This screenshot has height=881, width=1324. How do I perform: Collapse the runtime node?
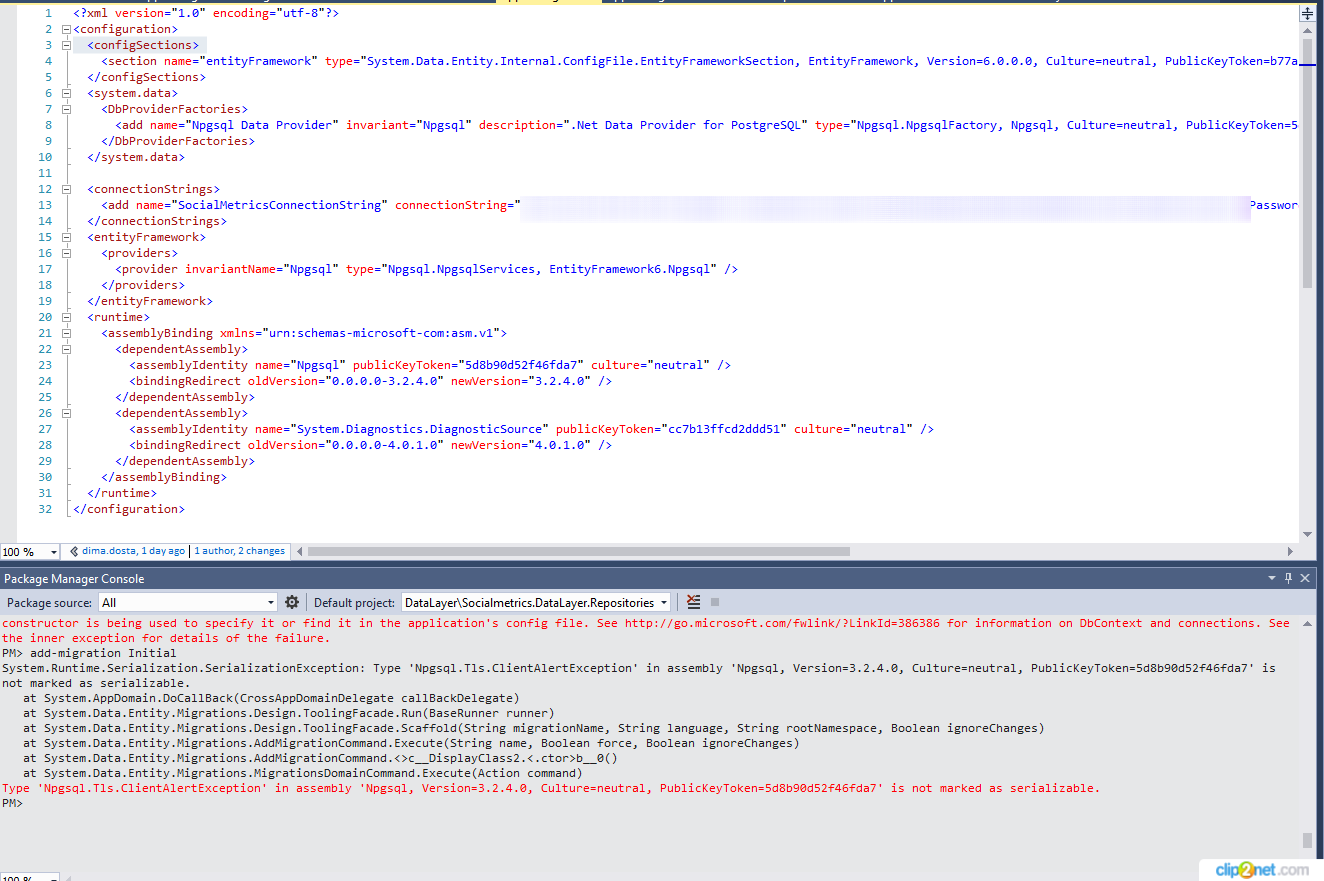pyautogui.click(x=66, y=317)
